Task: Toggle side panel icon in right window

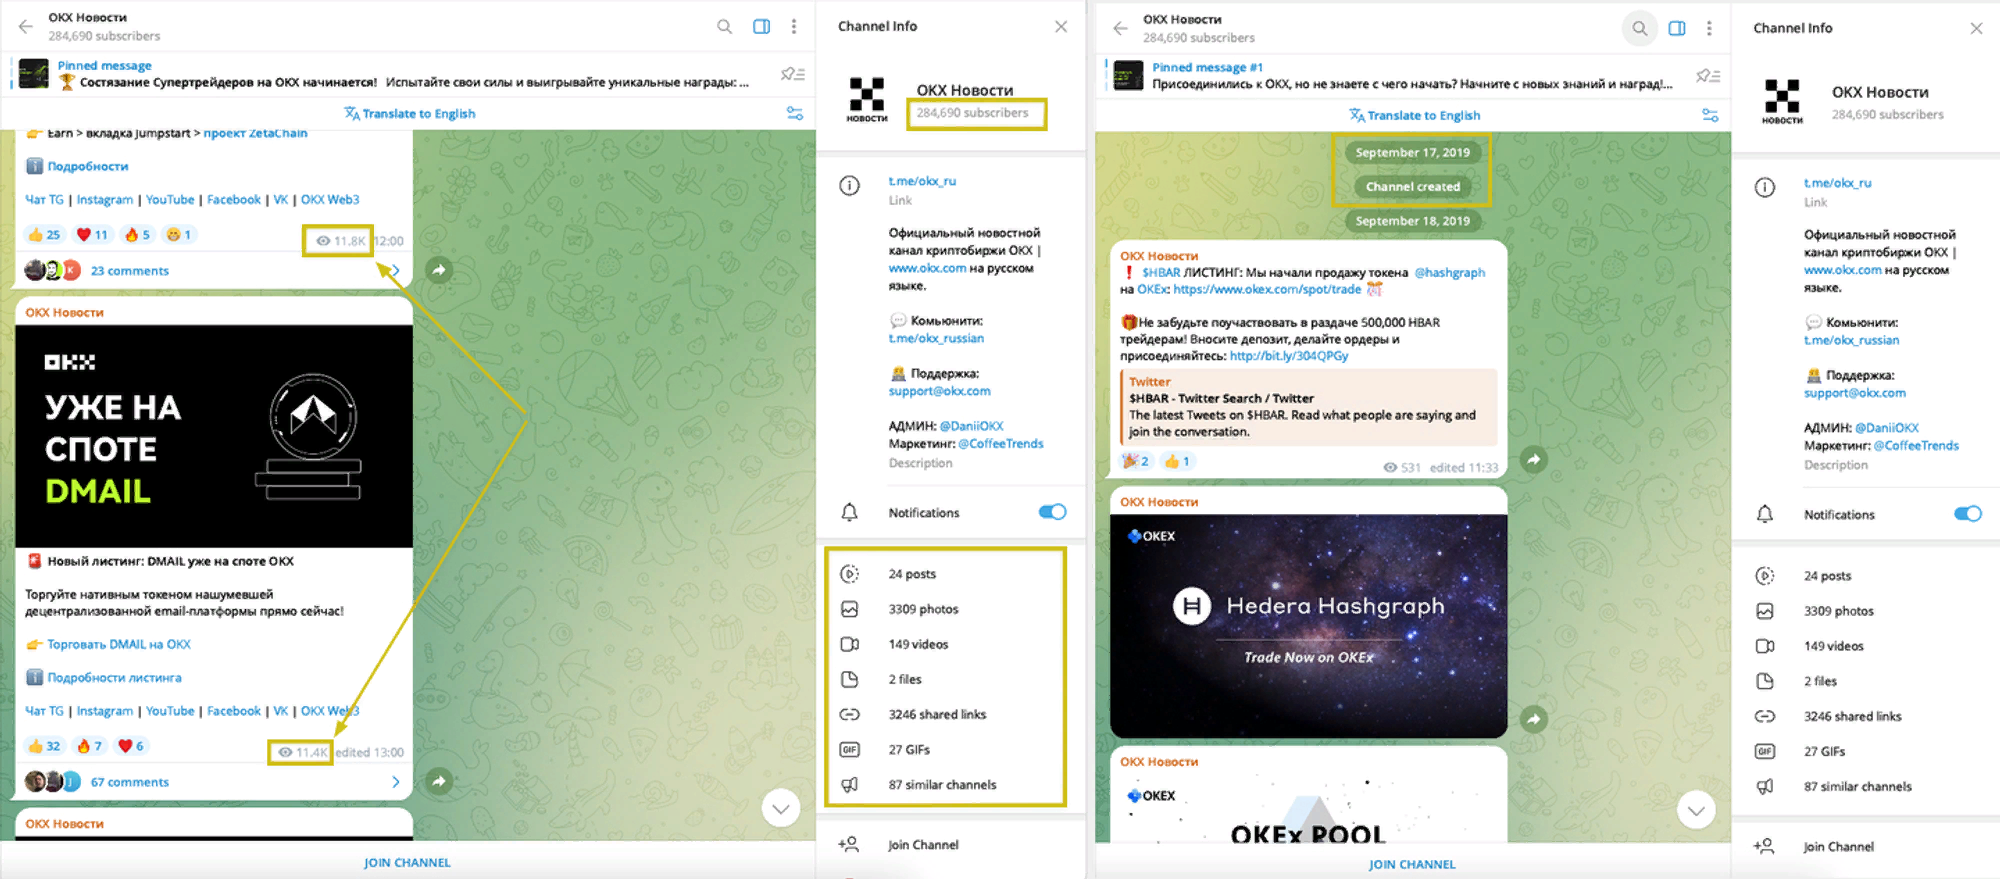Action: 1677,29
